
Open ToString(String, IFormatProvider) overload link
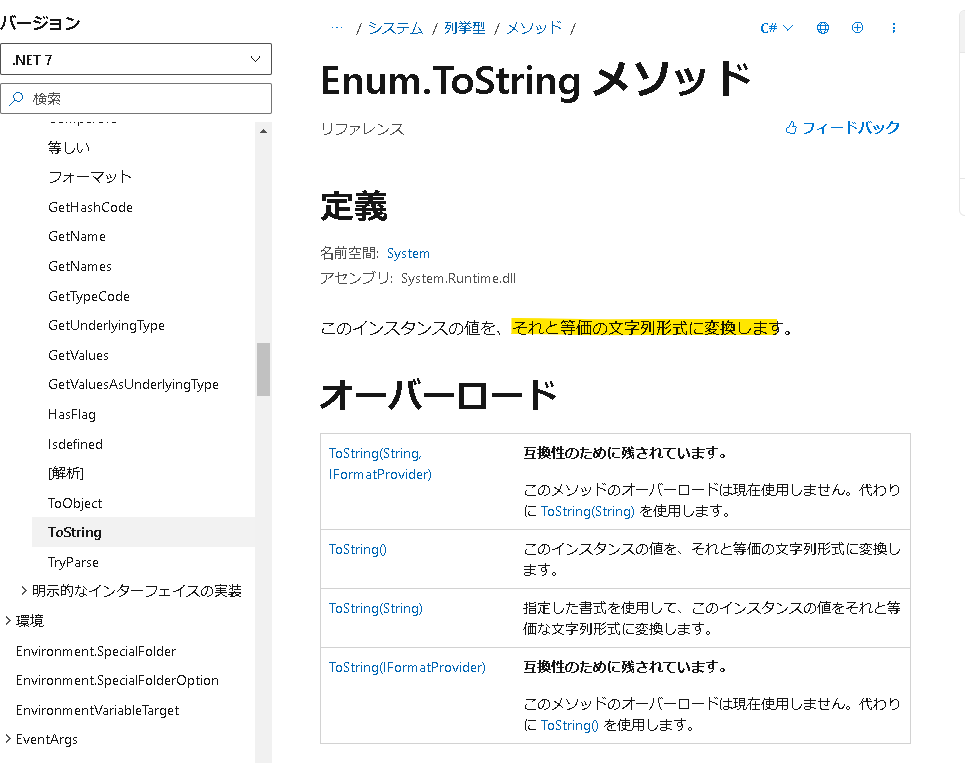click(380, 463)
